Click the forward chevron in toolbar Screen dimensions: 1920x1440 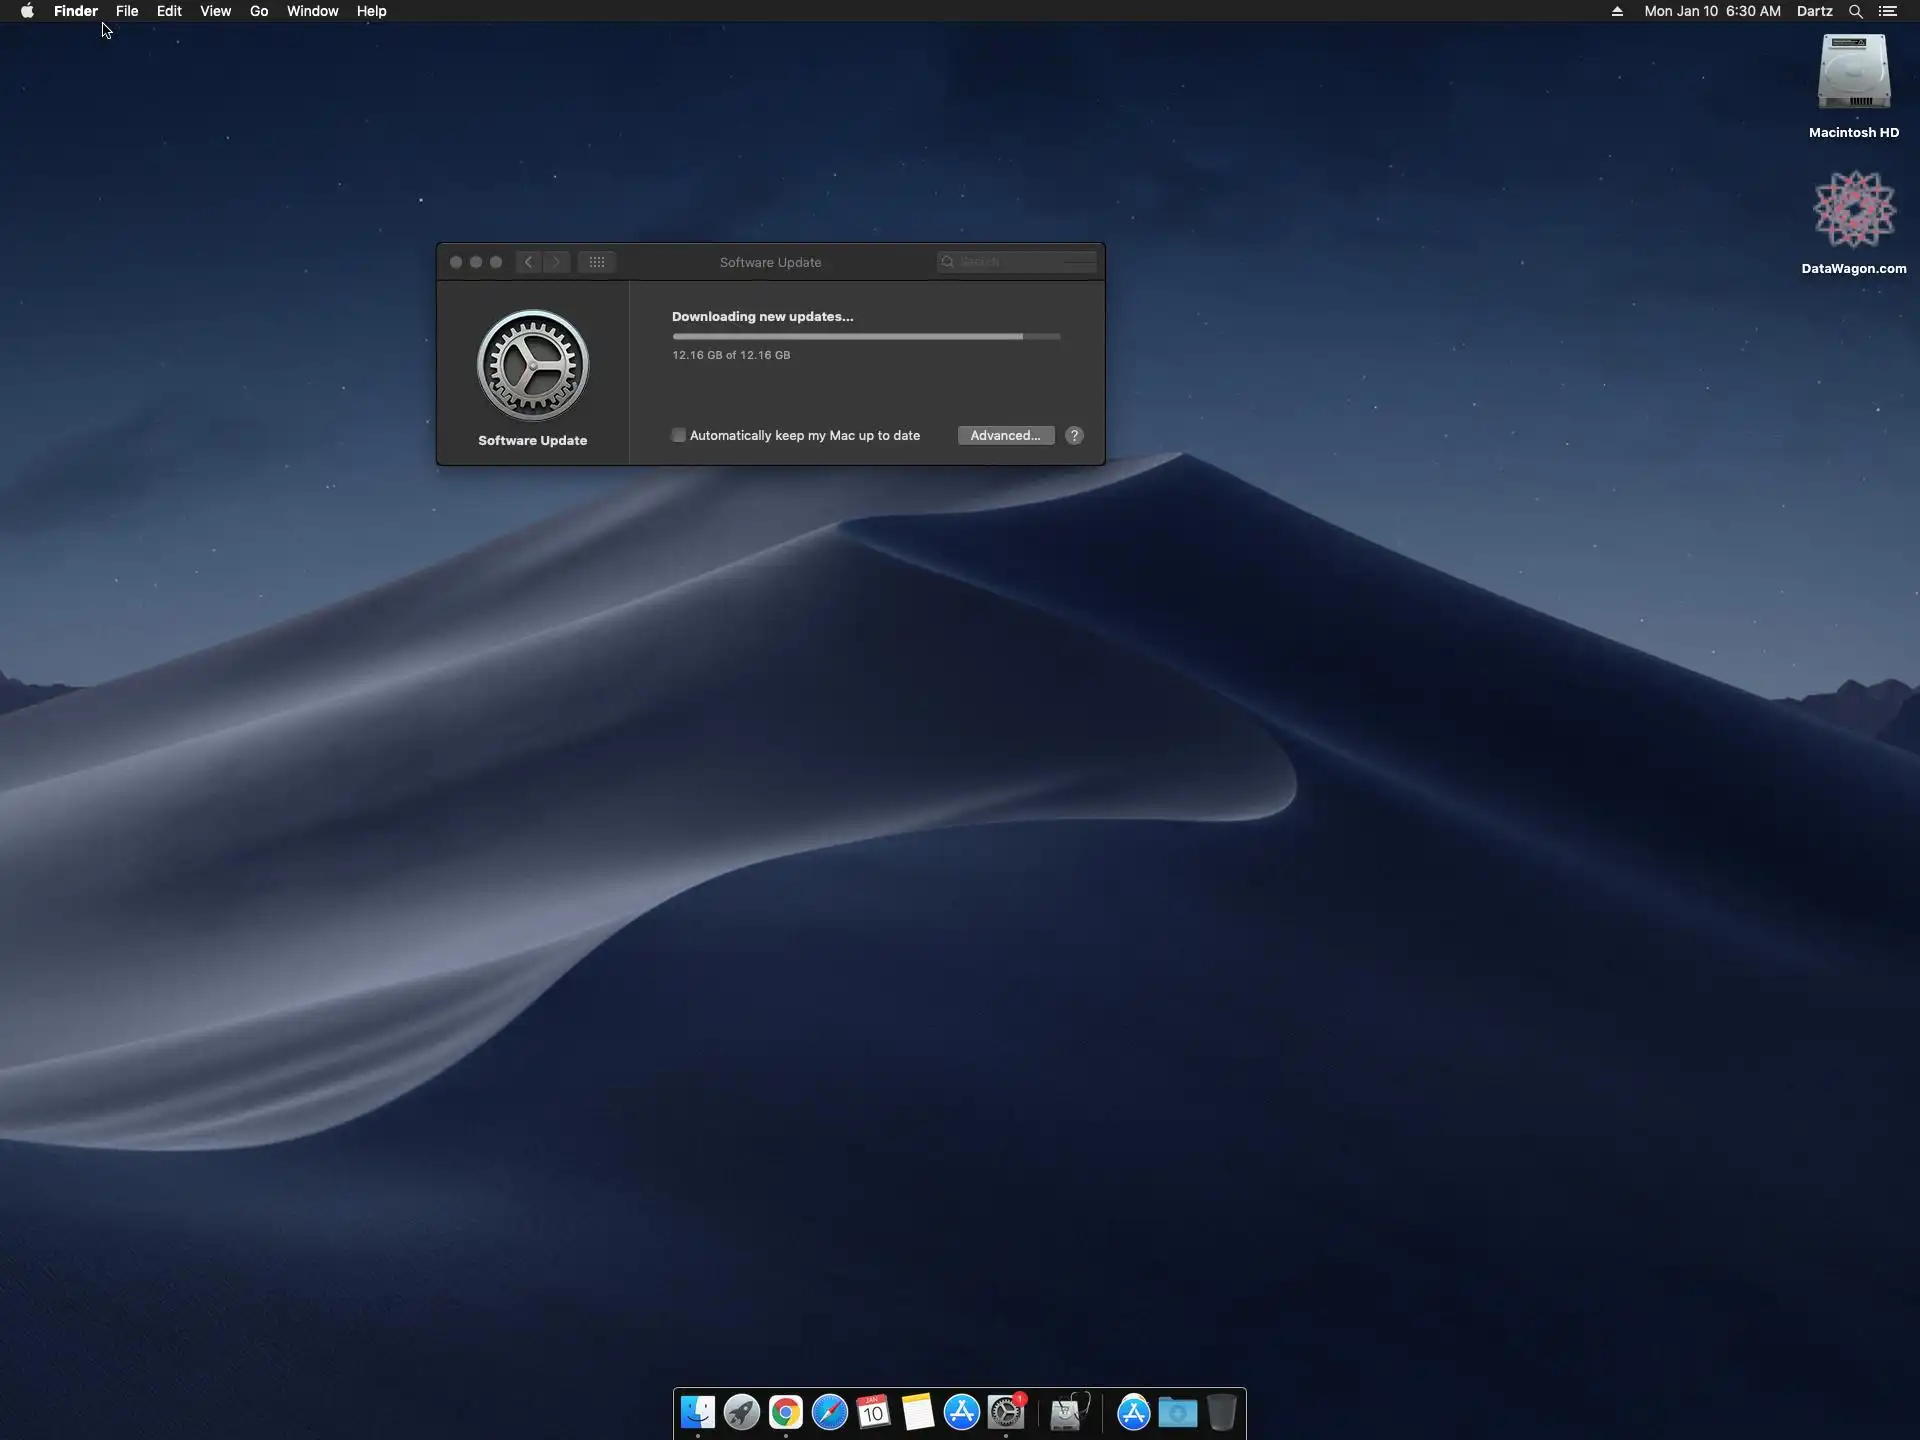[557, 262]
